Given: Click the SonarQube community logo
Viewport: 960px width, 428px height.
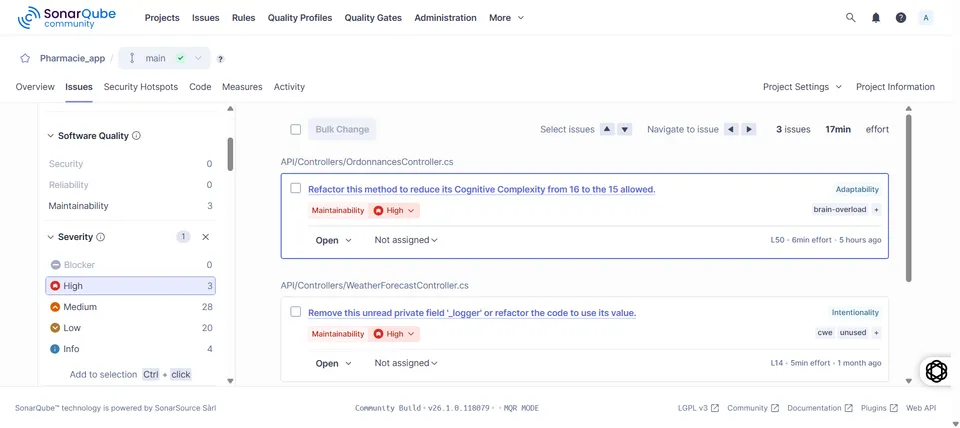Looking at the screenshot, I should 67,18.
